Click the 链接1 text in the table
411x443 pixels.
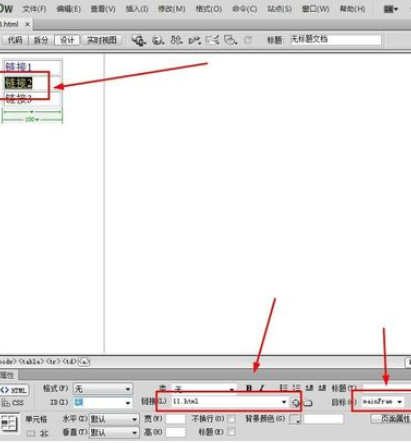point(18,67)
